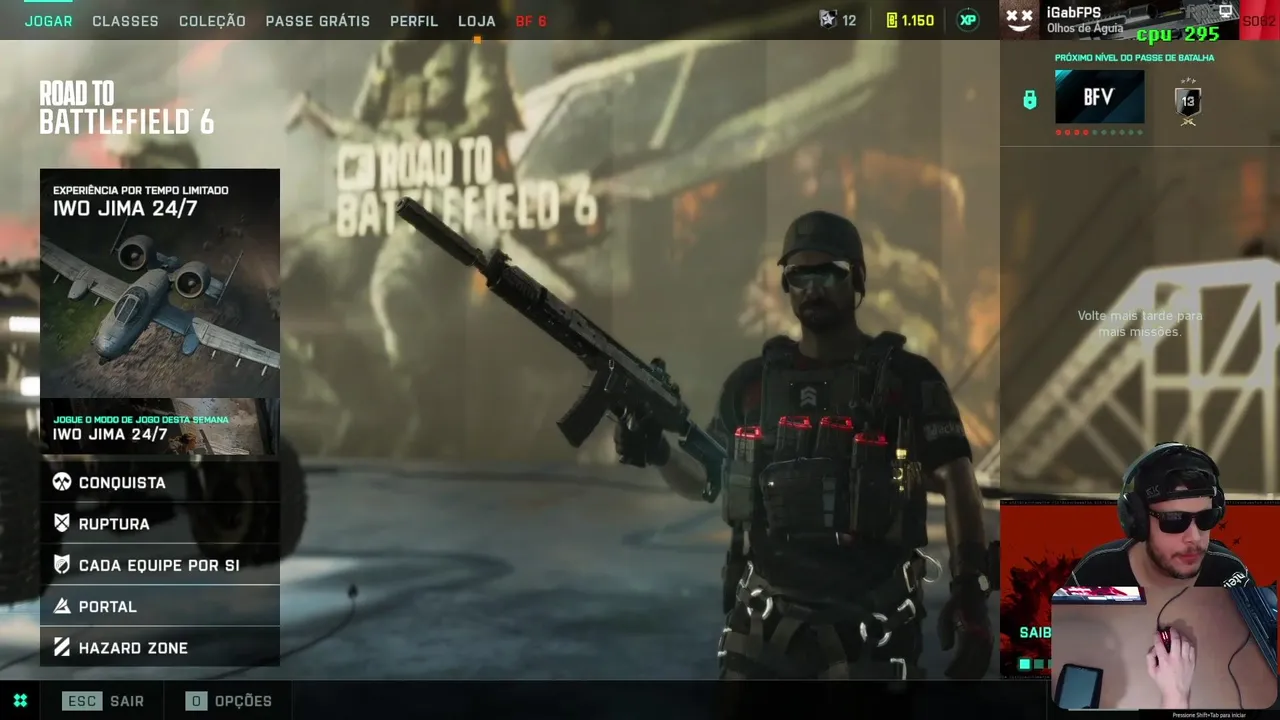This screenshot has height=720, width=1280.
Task: Click the cpu 295 overlay readout
Action: 1178,34
